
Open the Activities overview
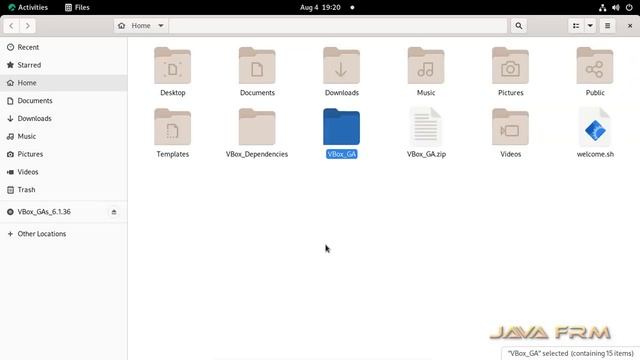point(28,7)
